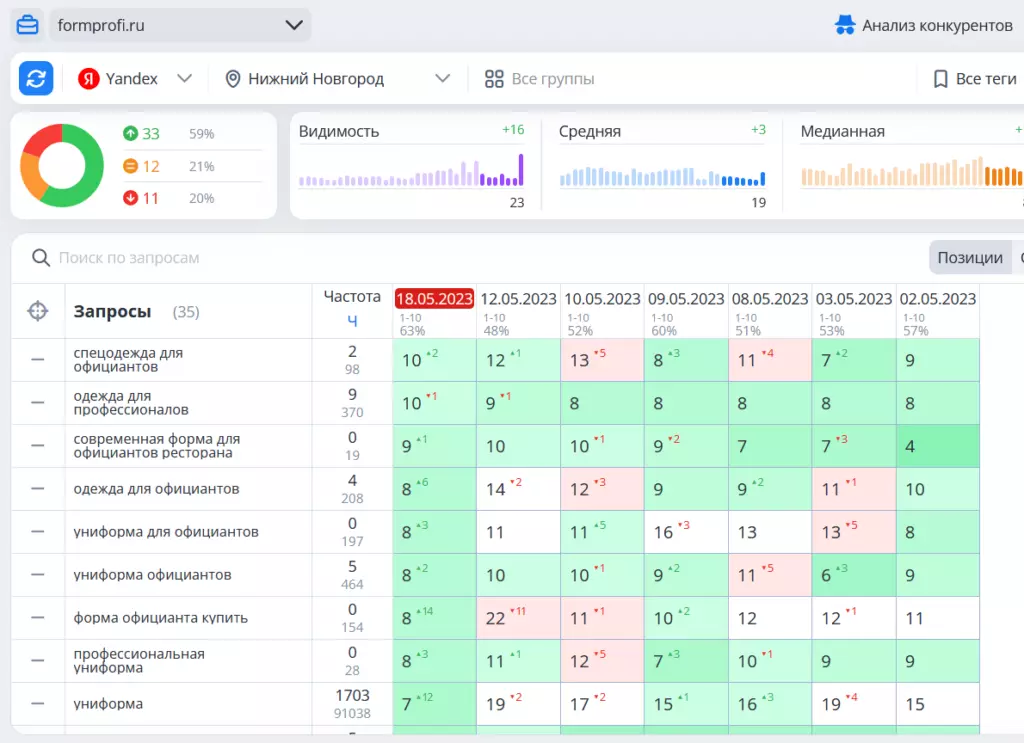Click the dash icon beside 'одежда для официантов'
The width and height of the screenshot is (1024, 743).
[x=38, y=488]
